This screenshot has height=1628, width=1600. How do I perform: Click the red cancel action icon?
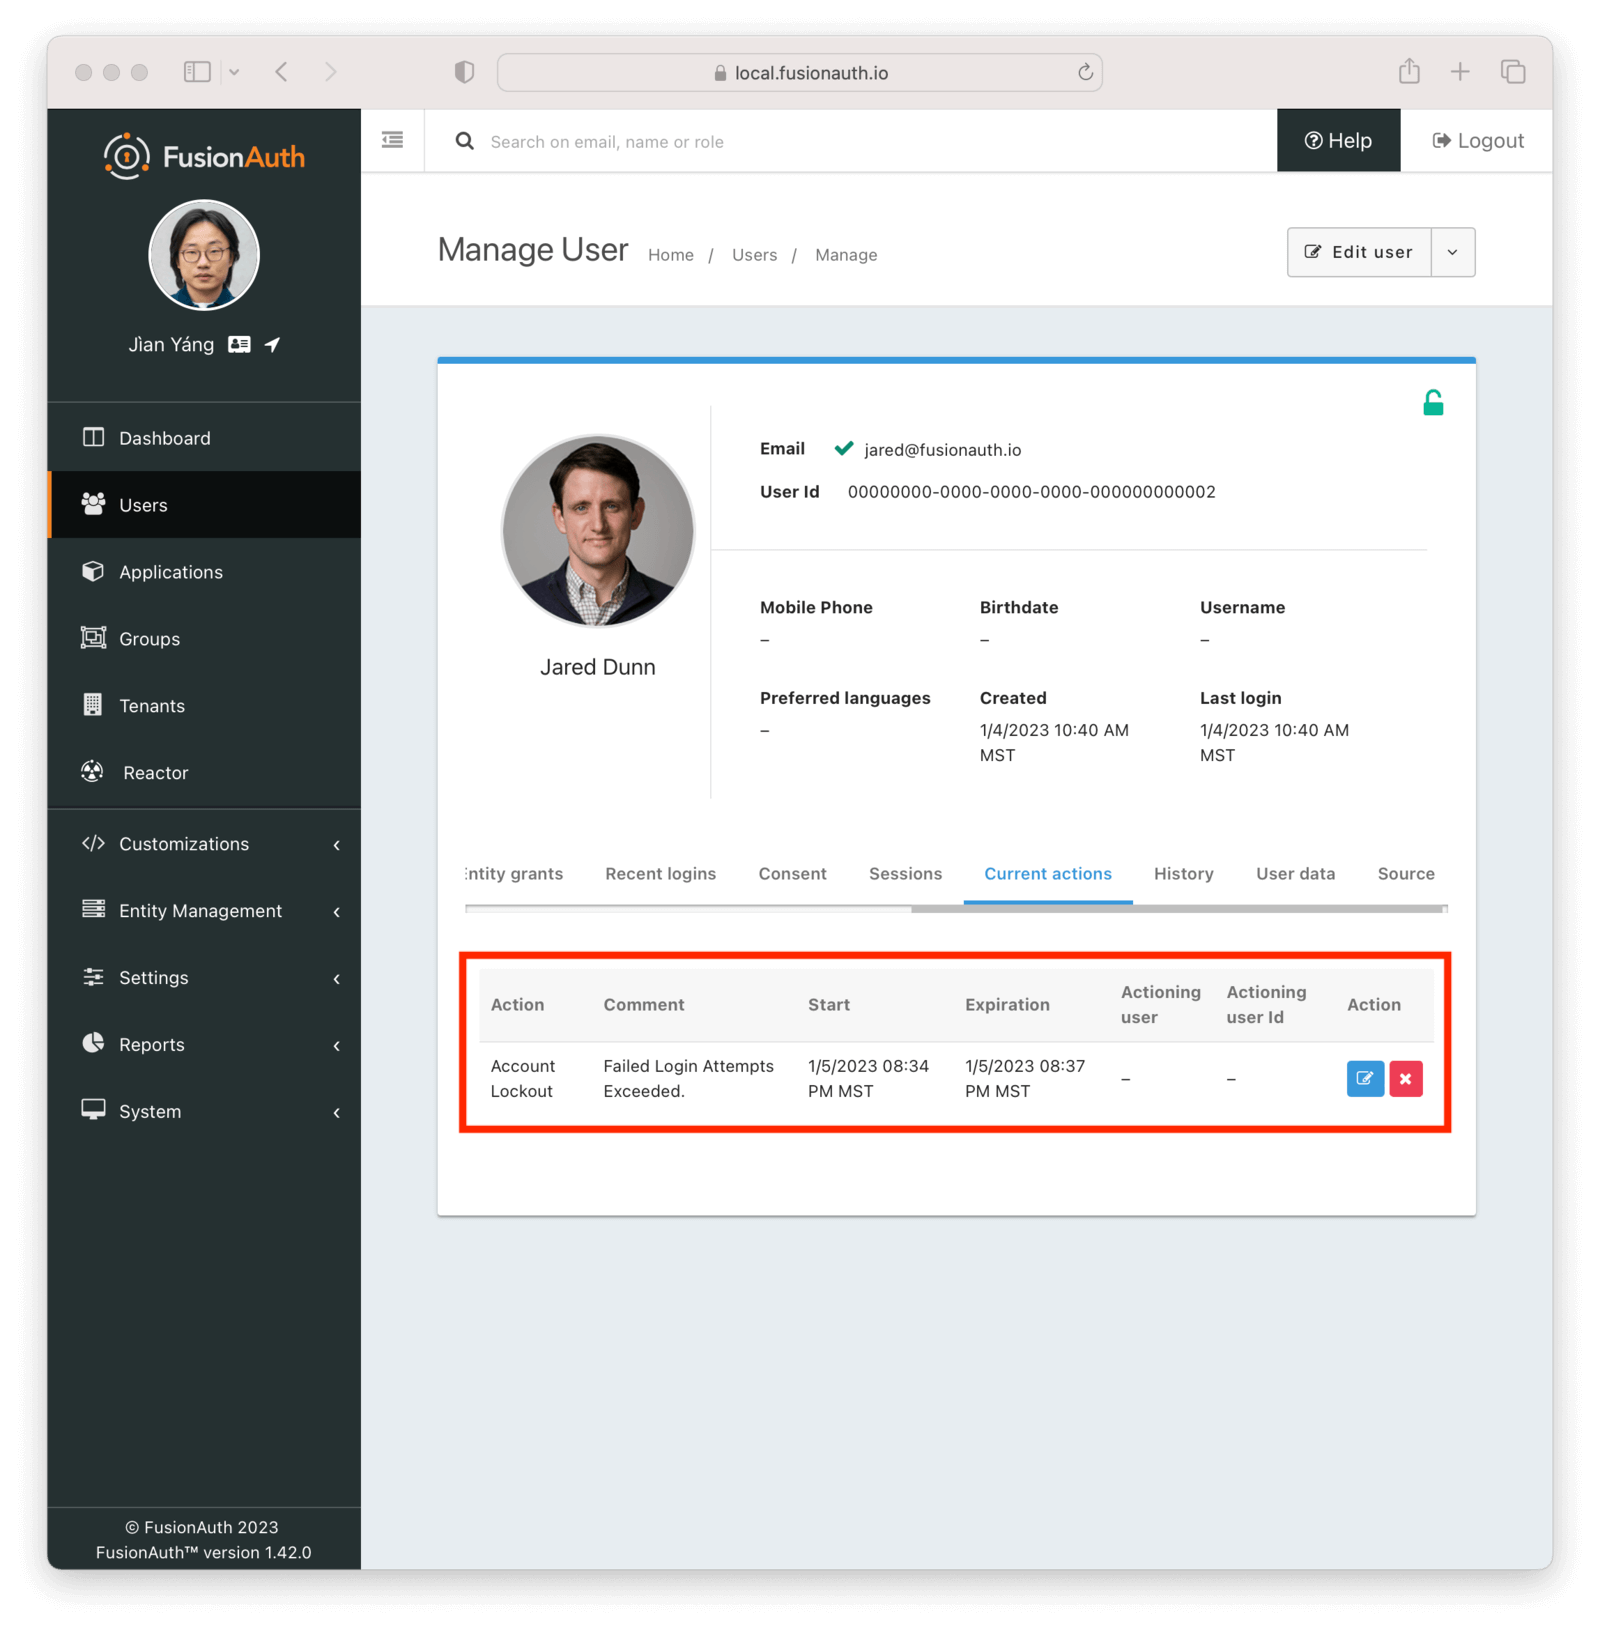1405,1079
